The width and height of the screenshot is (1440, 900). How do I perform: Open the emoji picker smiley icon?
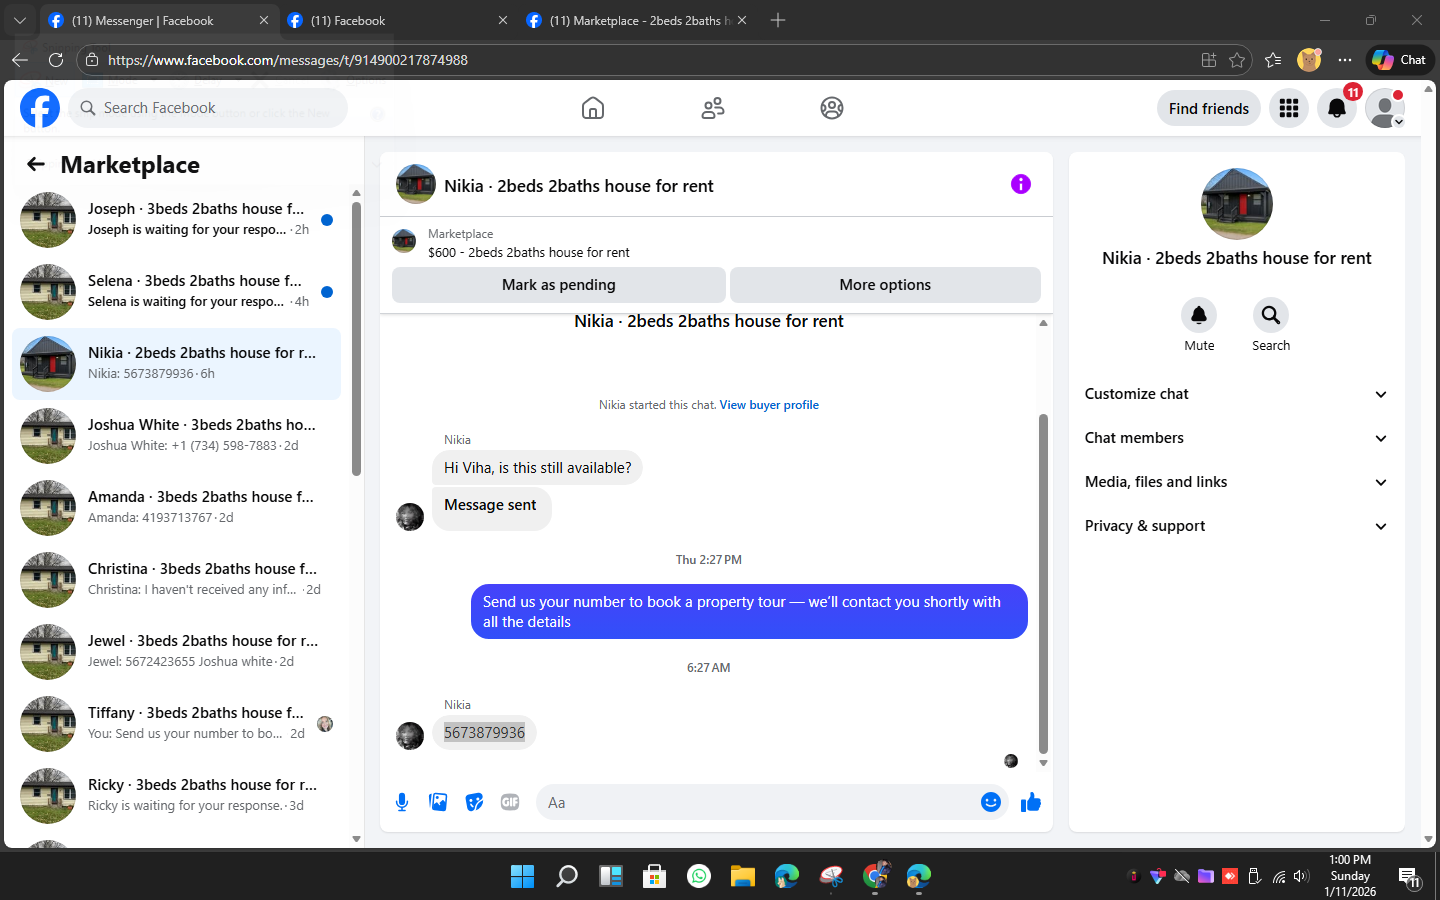(991, 802)
